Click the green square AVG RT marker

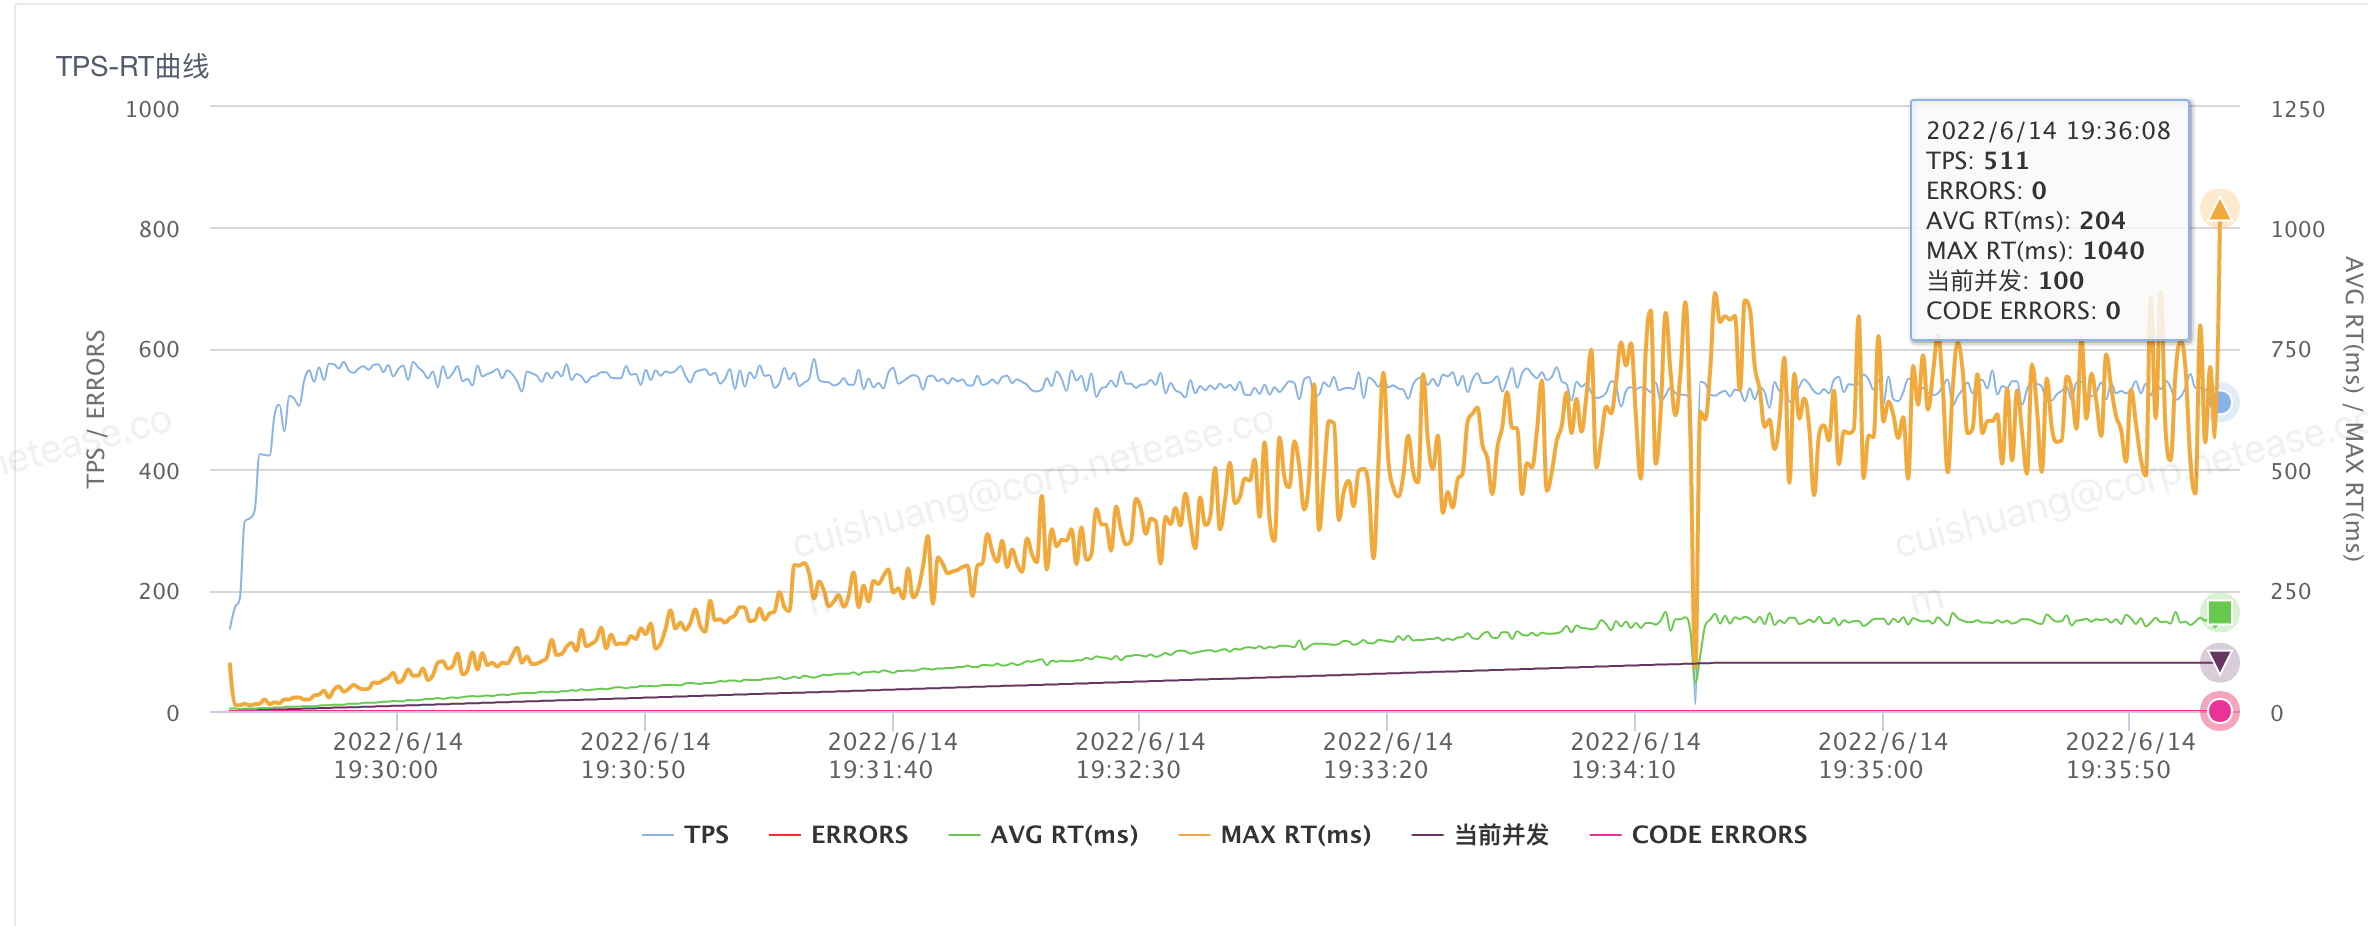click(2219, 612)
